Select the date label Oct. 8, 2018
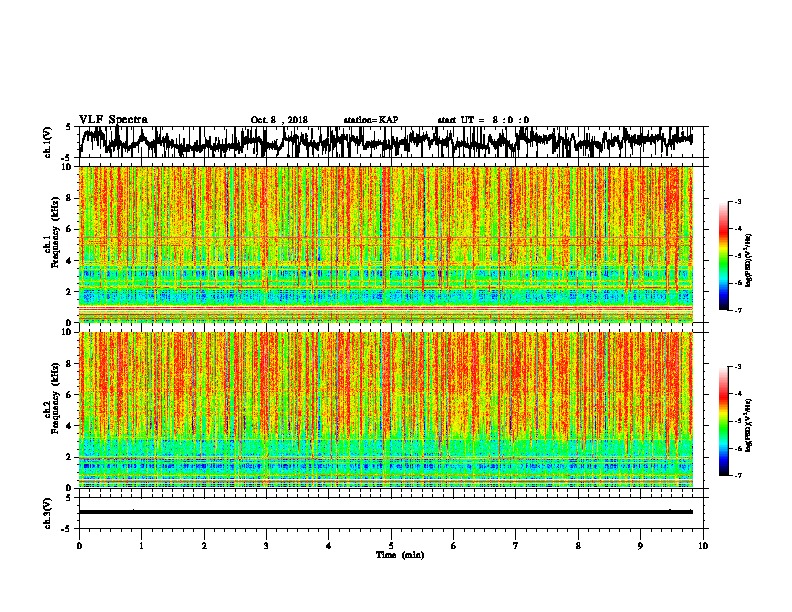792x612 pixels. (x=279, y=120)
